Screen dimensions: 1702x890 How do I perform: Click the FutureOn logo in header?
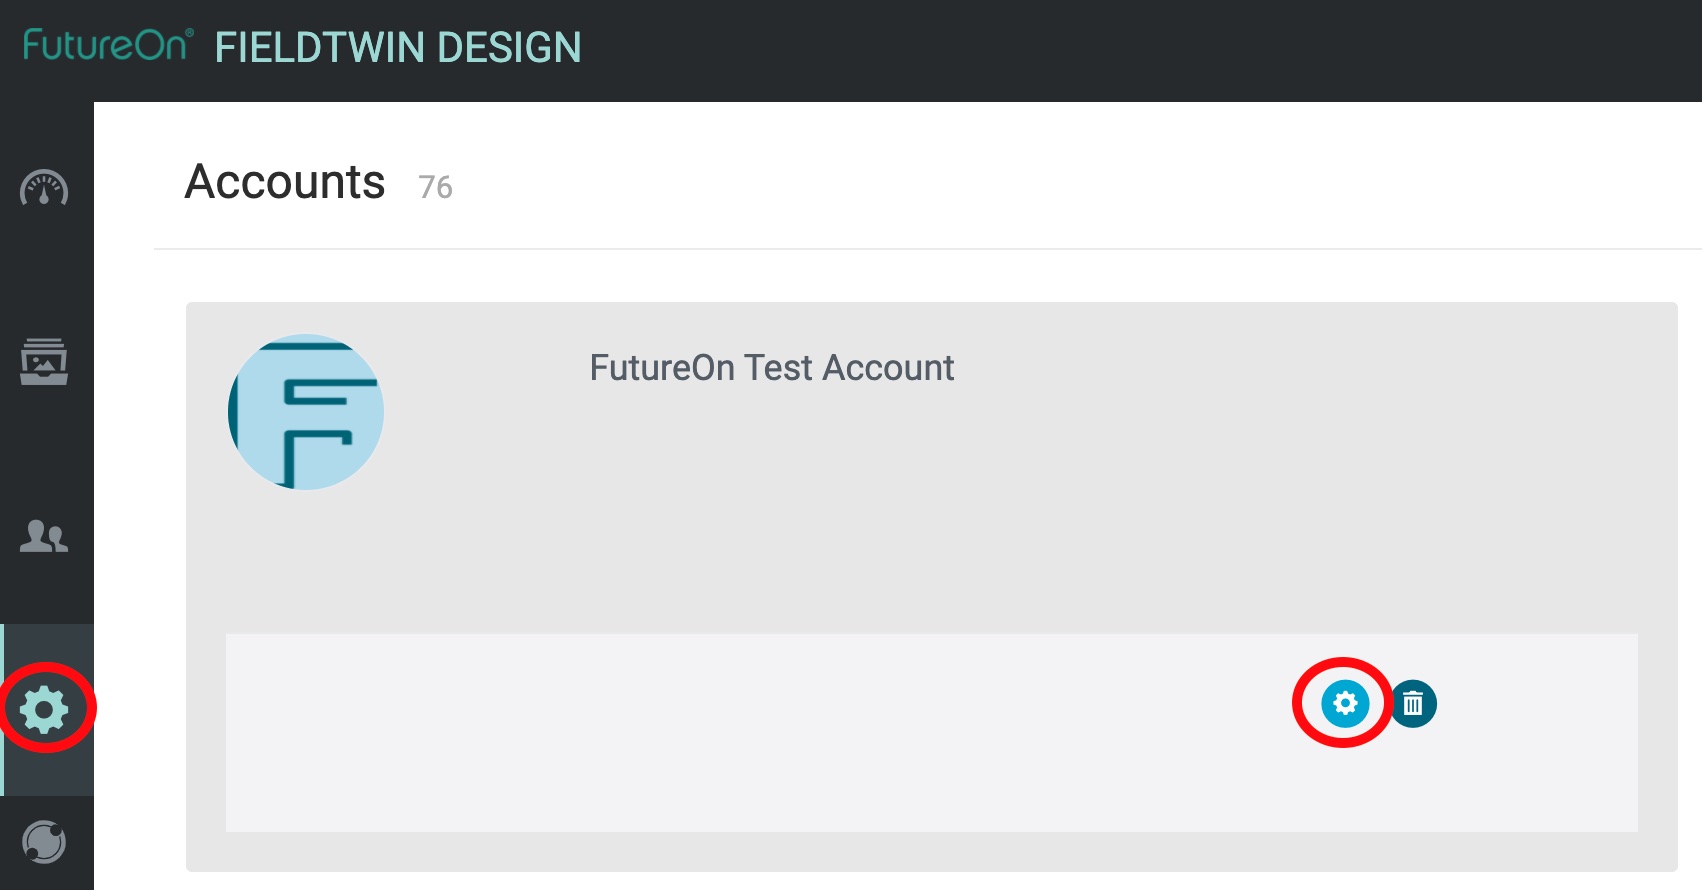coord(108,45)
